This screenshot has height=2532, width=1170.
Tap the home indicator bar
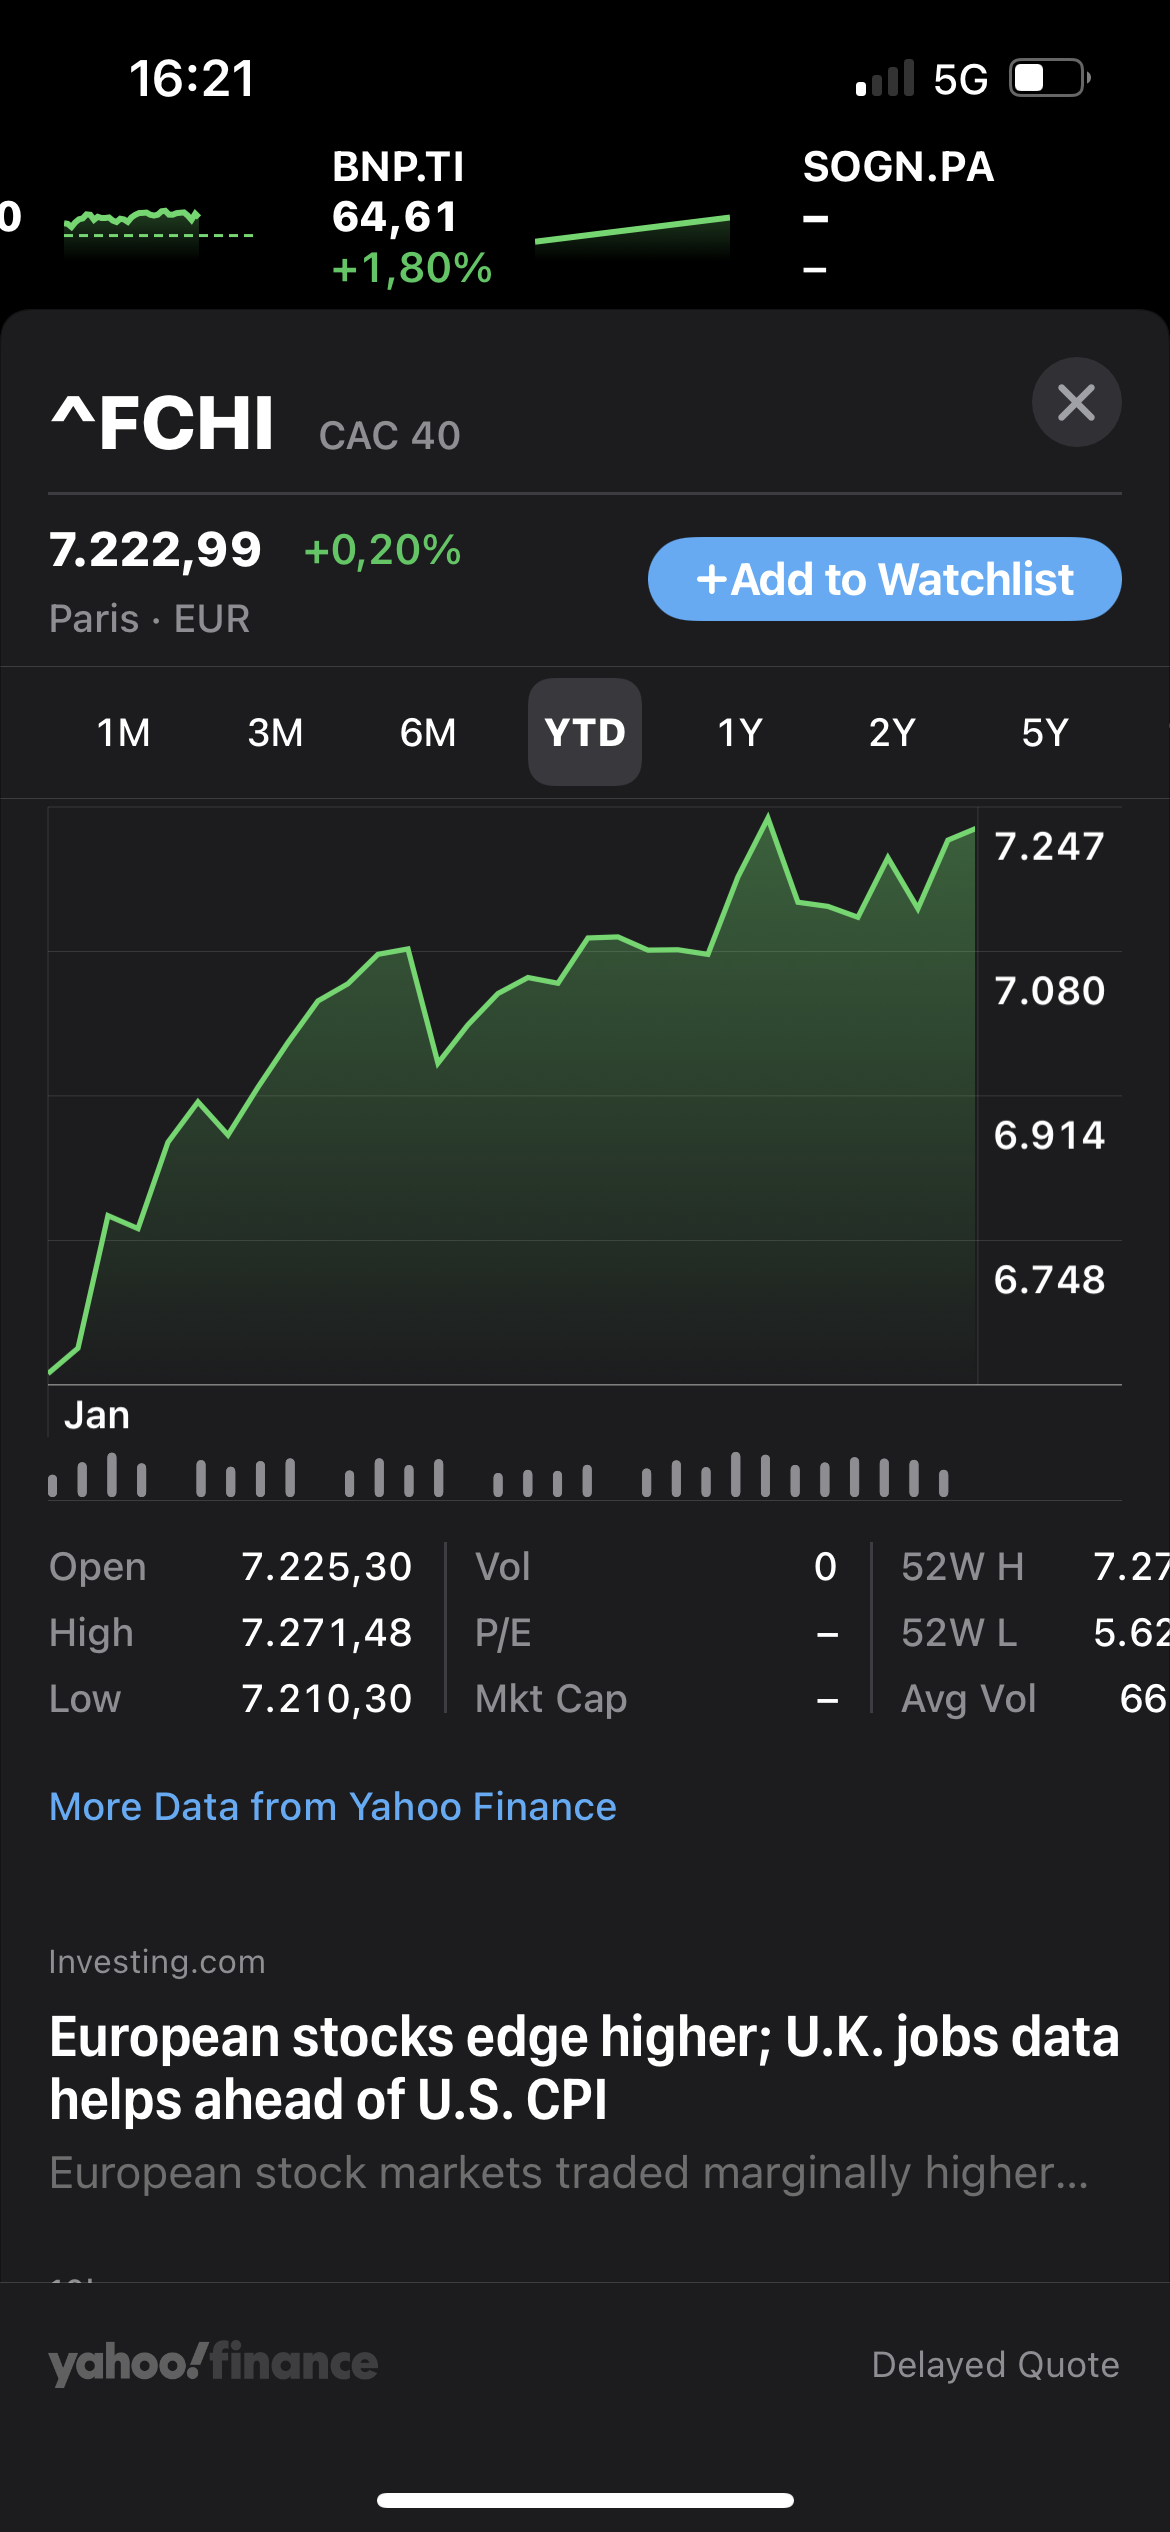(585, 2500)
